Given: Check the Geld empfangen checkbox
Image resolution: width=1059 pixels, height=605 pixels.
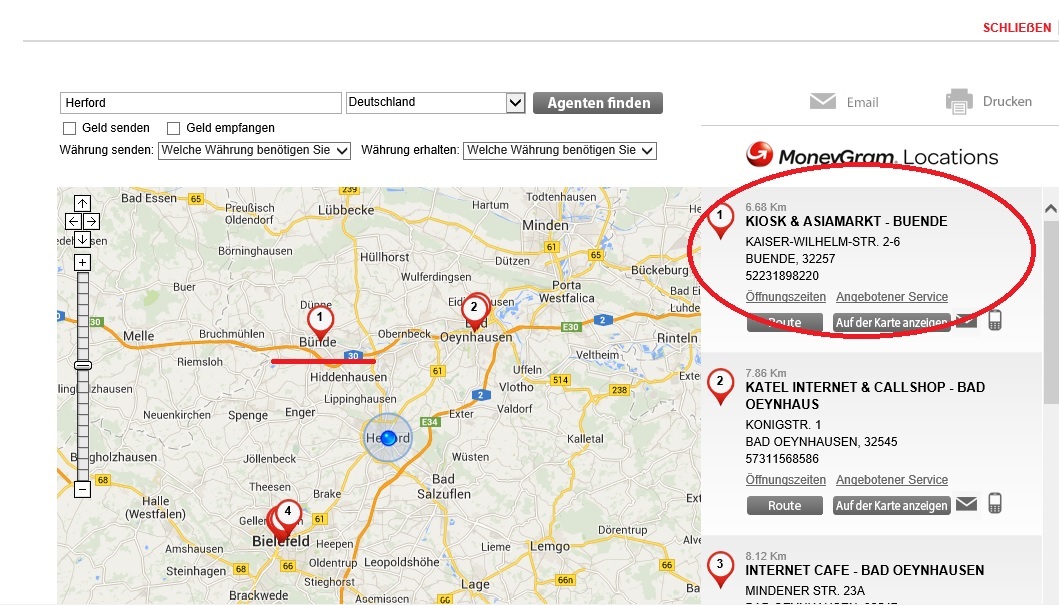Looking at the screenshot, I should coord(174,128).
